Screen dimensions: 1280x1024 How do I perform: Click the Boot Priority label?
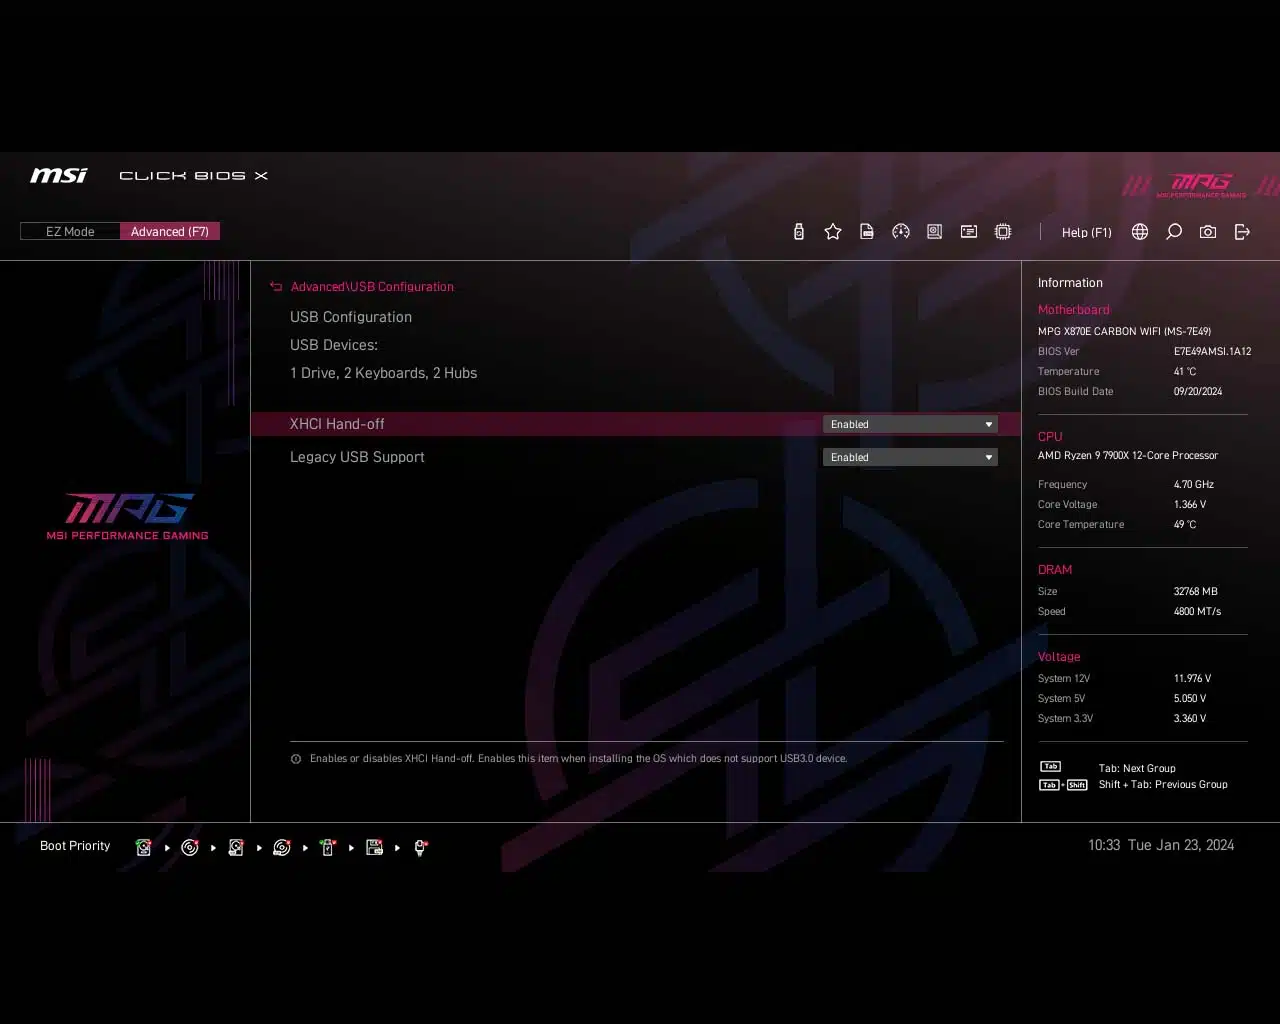(x=75, y=846)
